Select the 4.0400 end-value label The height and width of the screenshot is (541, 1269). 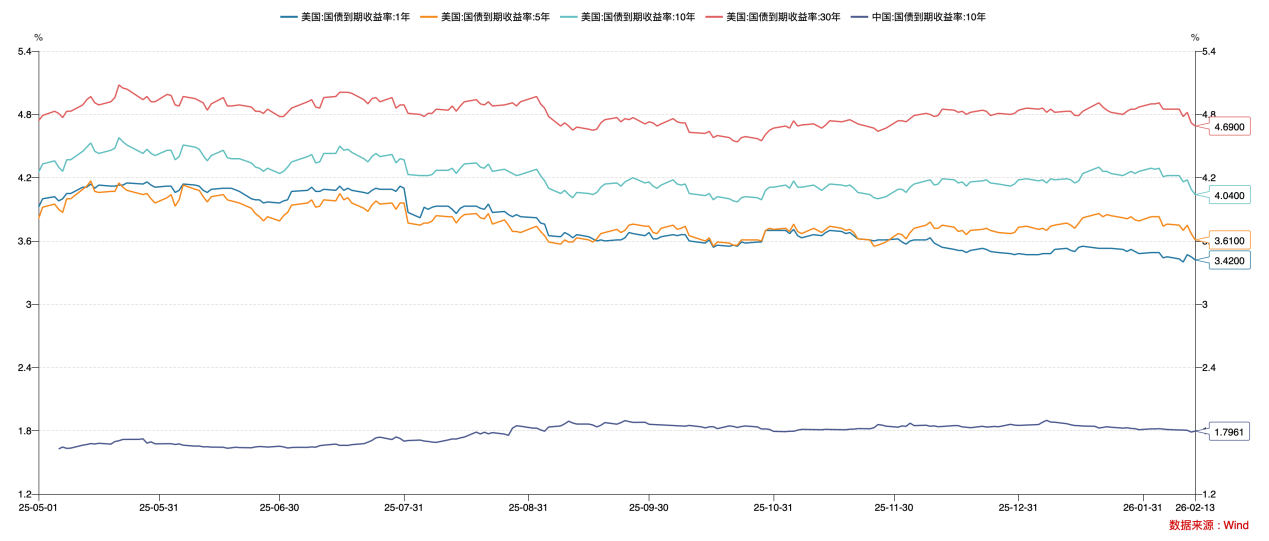tap(1229, 196)
